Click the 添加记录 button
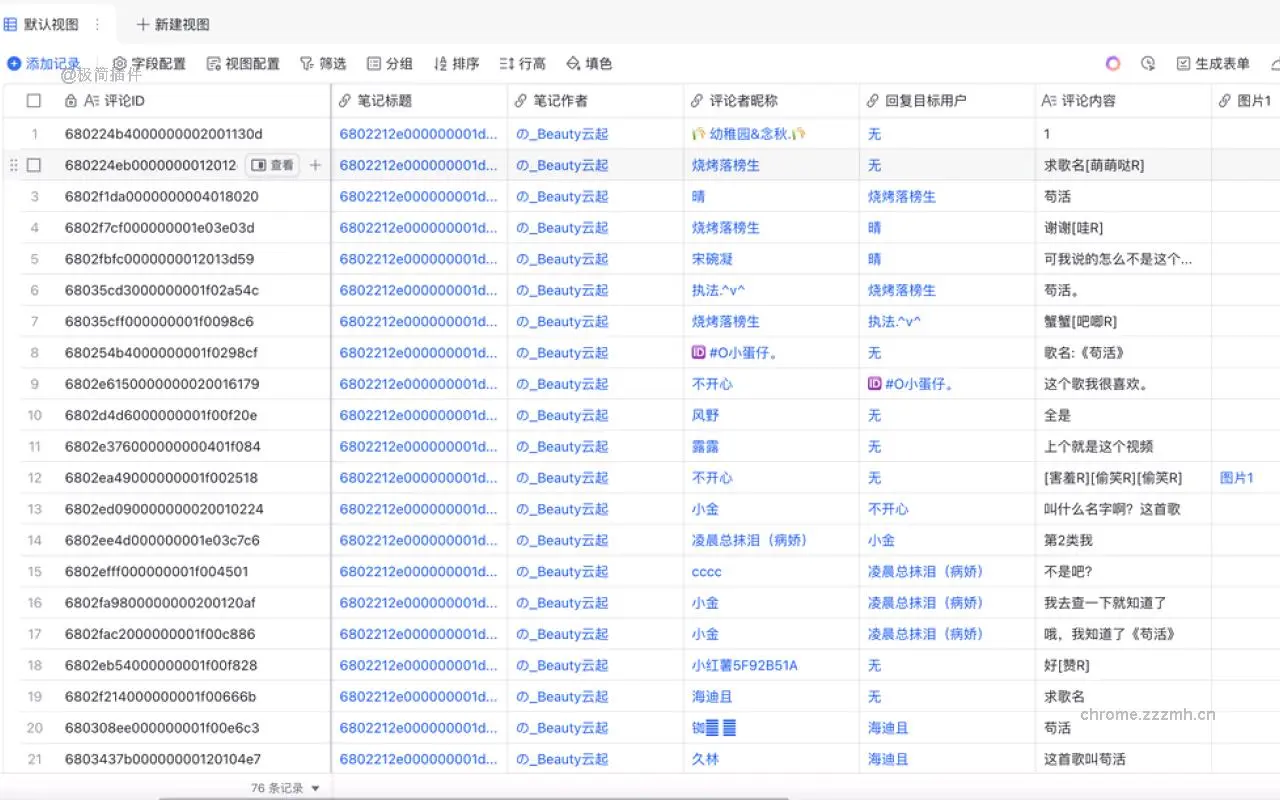Screen dimensions: 1280x800 tap(44, 64)
